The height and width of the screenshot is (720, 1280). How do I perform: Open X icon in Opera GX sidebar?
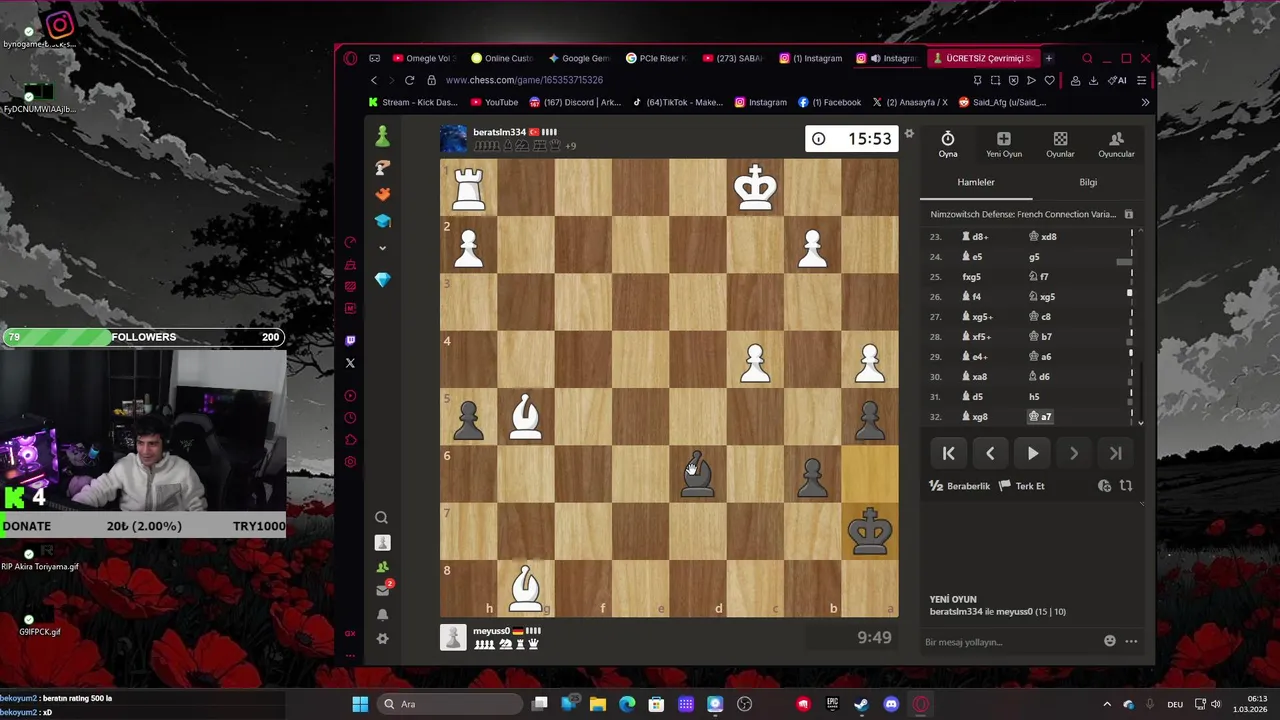[x=350, y=363]
